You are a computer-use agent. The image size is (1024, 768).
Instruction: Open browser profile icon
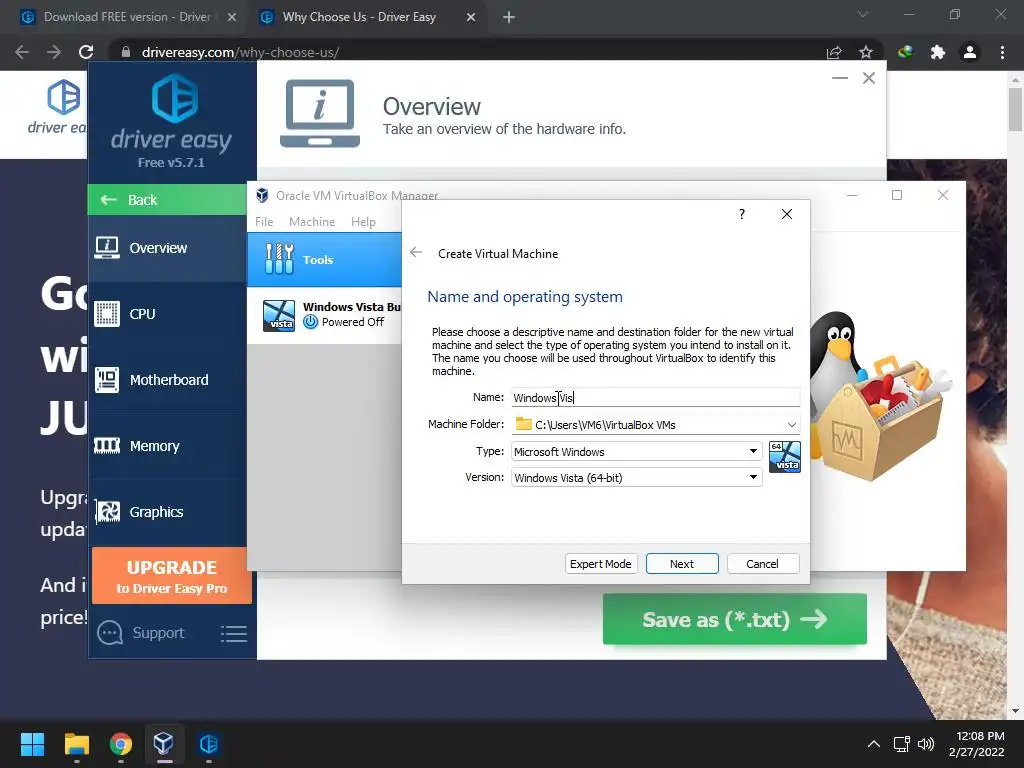(970, 52)
